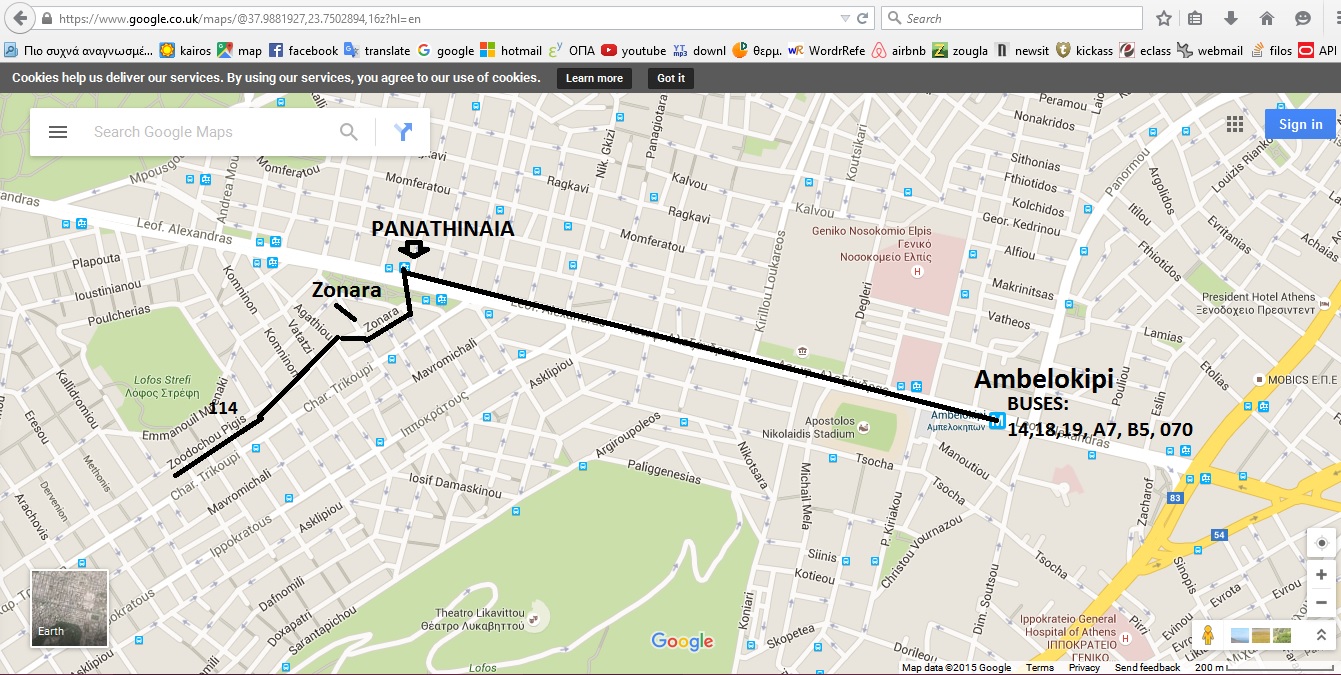Open directions with the blue arrow icon
This screenshot has height=675, width=1341.
(403, 132)
